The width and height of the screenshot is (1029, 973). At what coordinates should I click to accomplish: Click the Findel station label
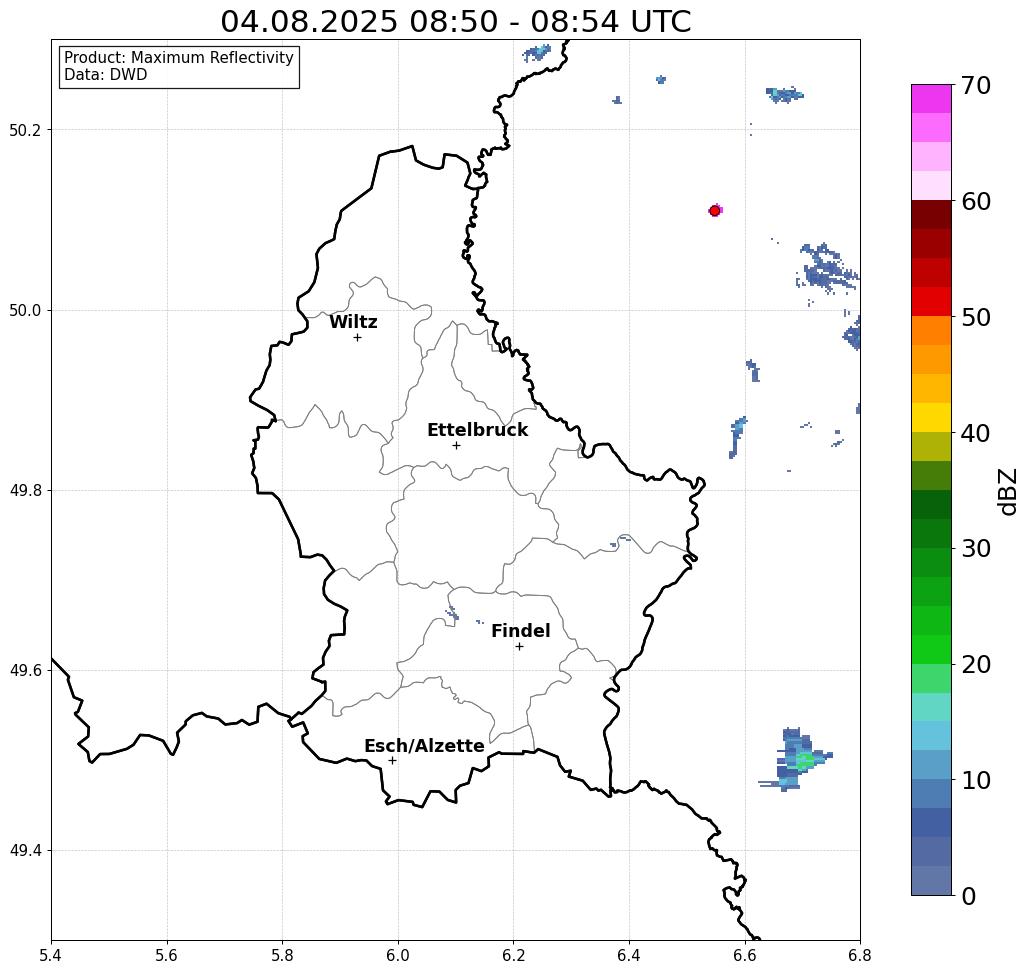520,631
